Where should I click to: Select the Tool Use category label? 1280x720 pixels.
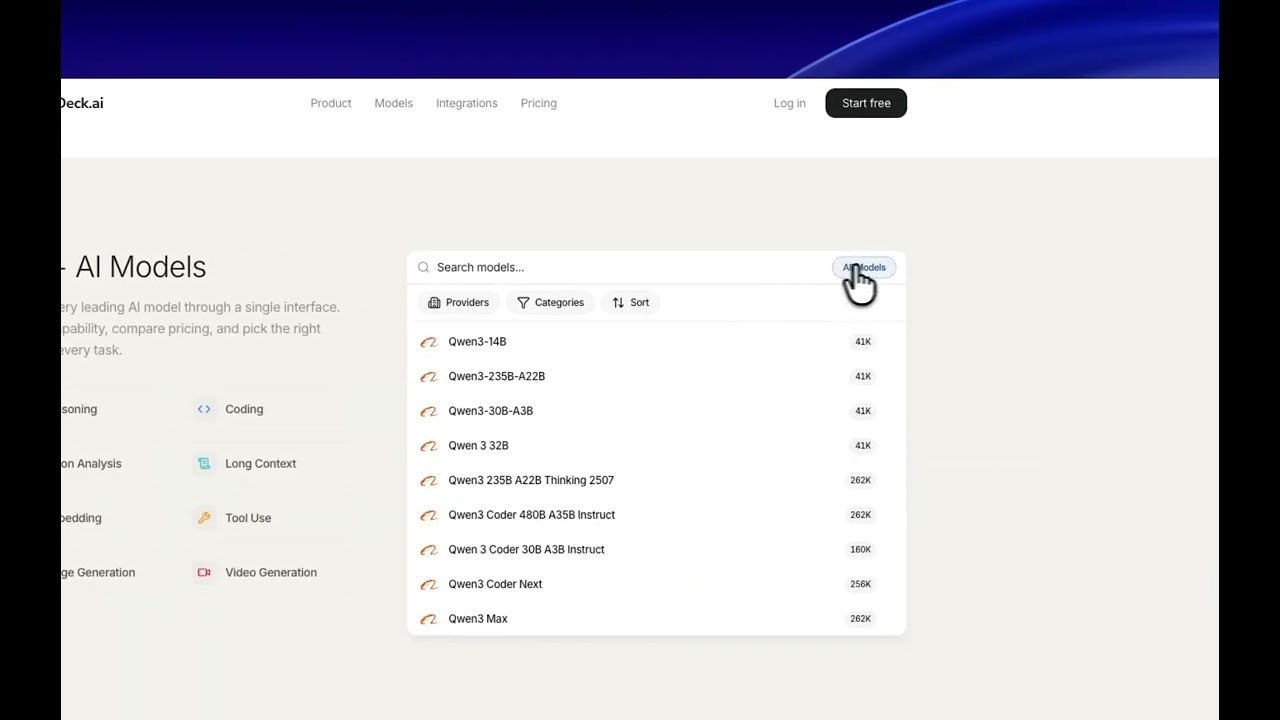(x=248, y=518)
